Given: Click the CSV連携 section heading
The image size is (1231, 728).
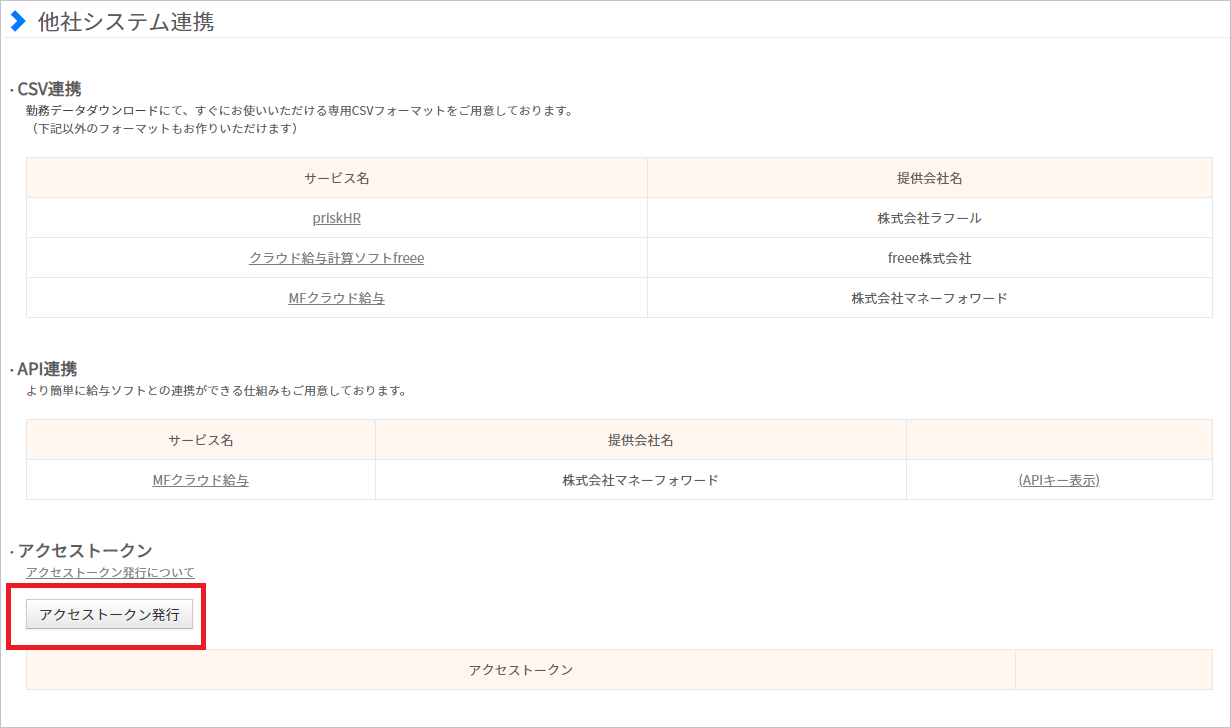Looking at the screenshot, I should point(50,89).
